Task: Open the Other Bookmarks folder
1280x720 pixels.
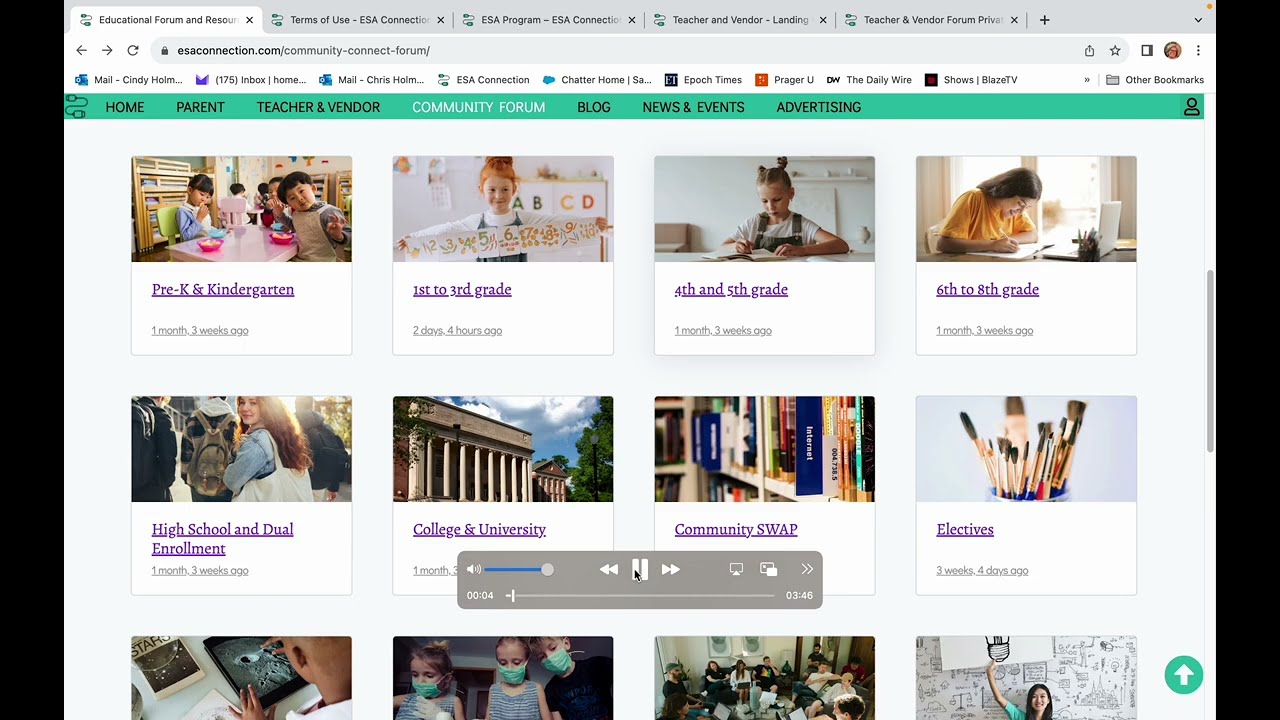Action: pos(1155,80)
